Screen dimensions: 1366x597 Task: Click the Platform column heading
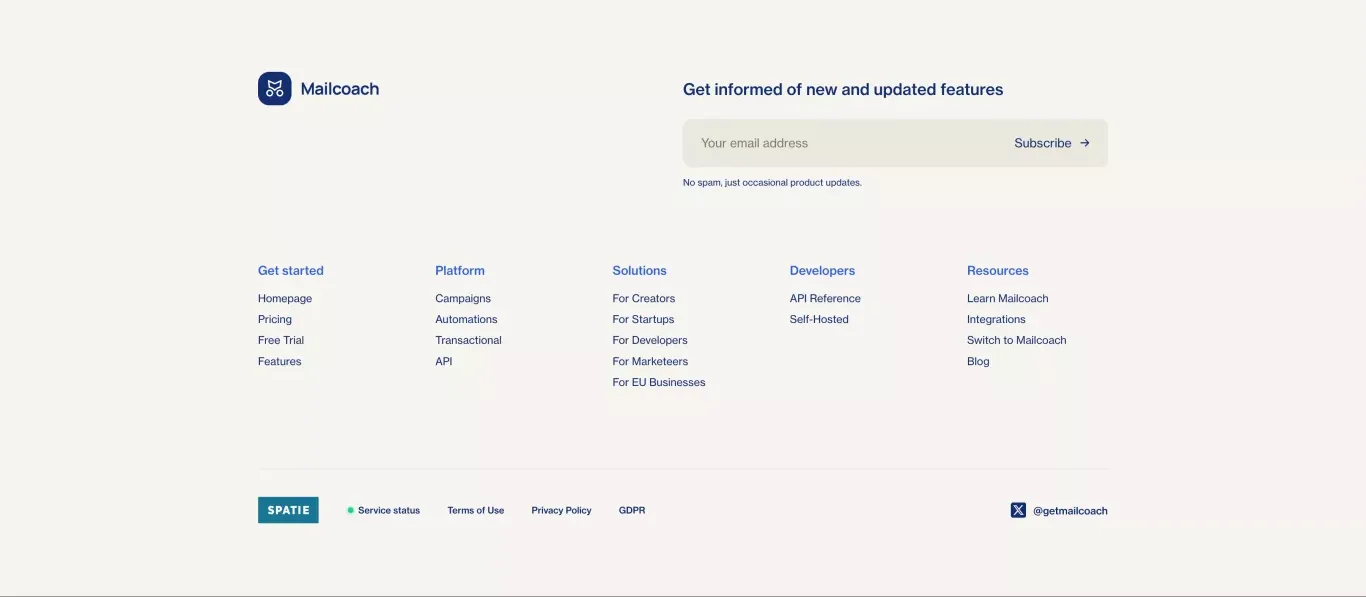point(460,270)
